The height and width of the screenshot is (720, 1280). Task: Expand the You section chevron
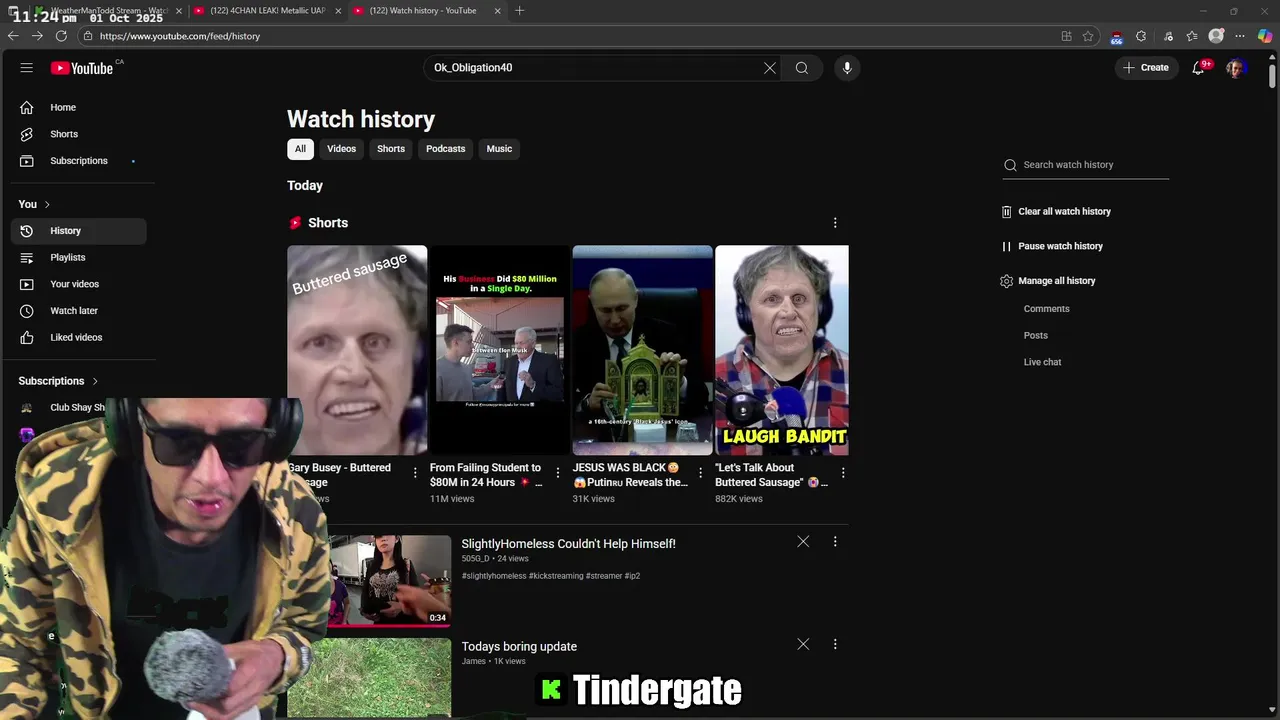47,204
